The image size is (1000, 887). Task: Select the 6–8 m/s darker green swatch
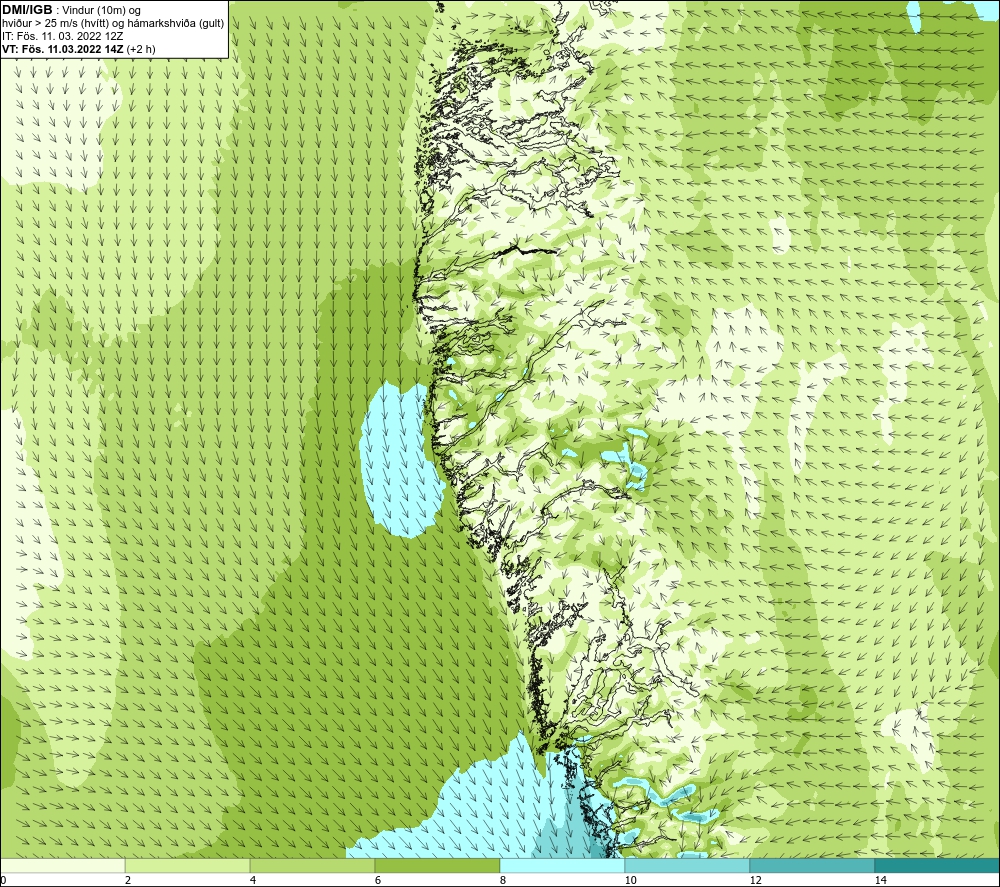pyautogui.click(x=438, y=865)
